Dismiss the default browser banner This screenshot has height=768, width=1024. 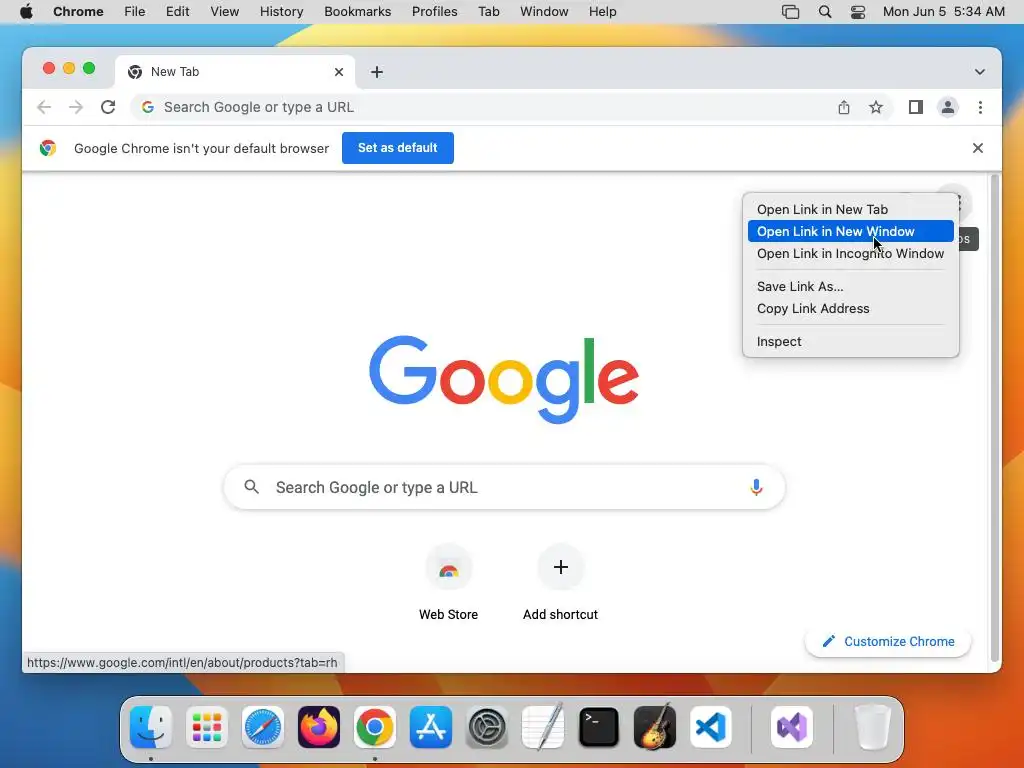pyautogui.click(x=978, y=148)
